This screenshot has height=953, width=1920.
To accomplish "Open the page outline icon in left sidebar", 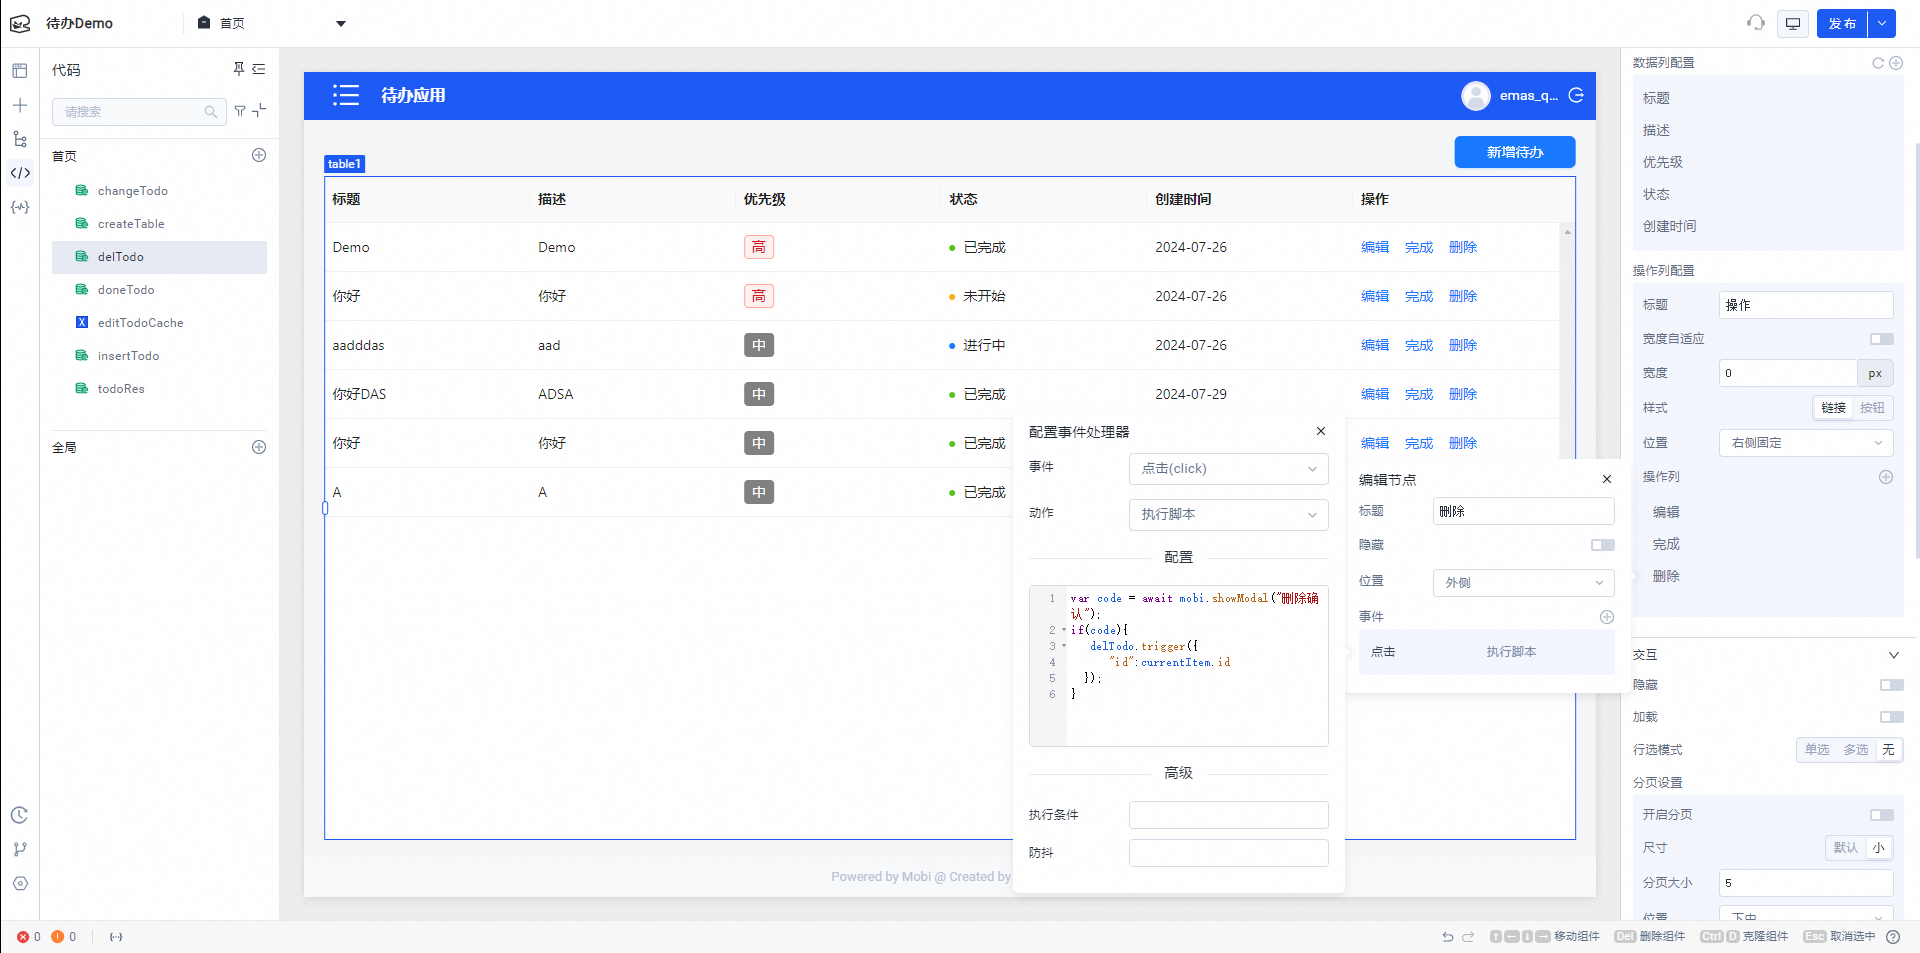I will pos(20,71).
